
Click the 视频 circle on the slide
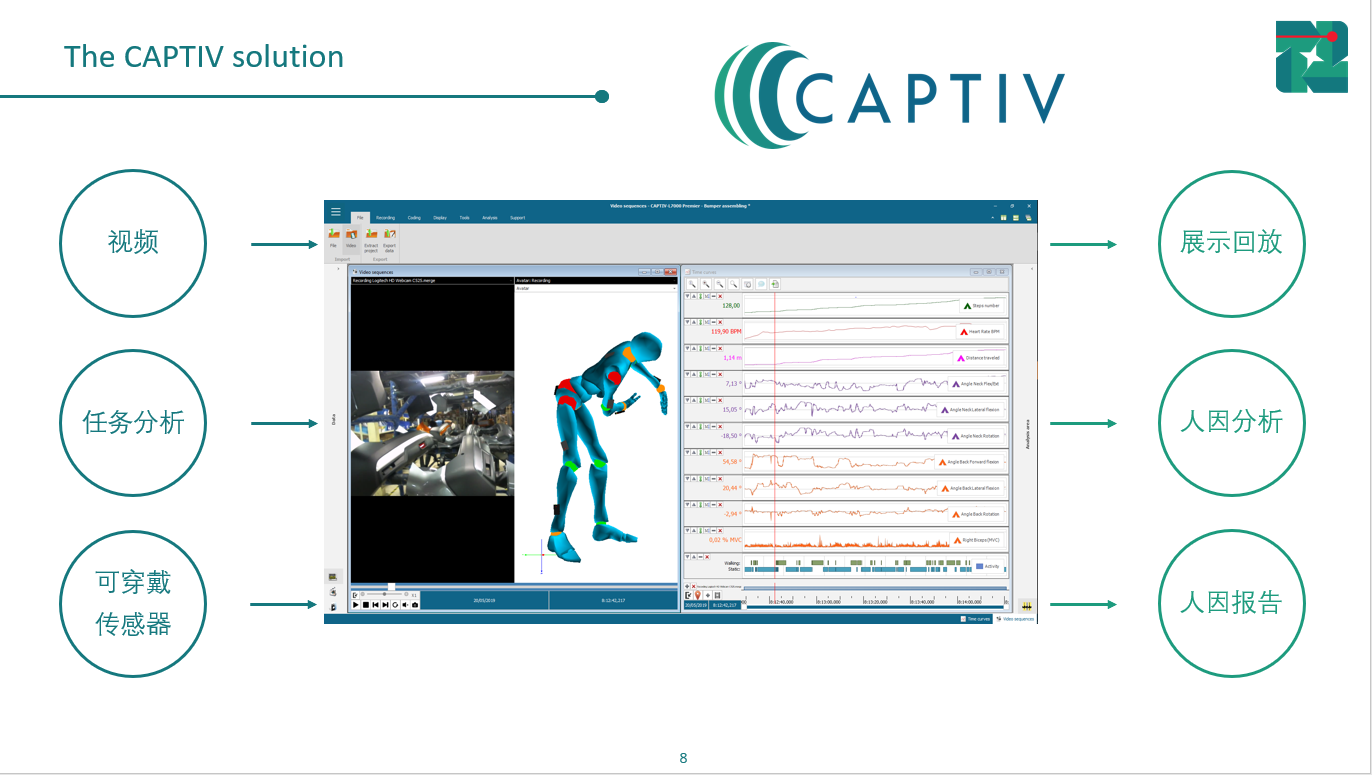coord(133,243)
